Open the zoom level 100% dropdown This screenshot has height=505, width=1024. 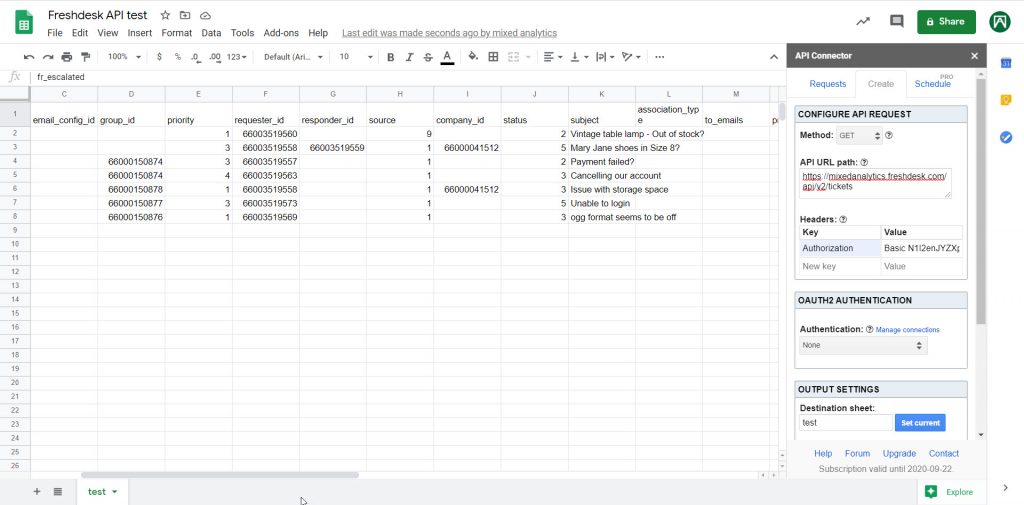point(124,57)
